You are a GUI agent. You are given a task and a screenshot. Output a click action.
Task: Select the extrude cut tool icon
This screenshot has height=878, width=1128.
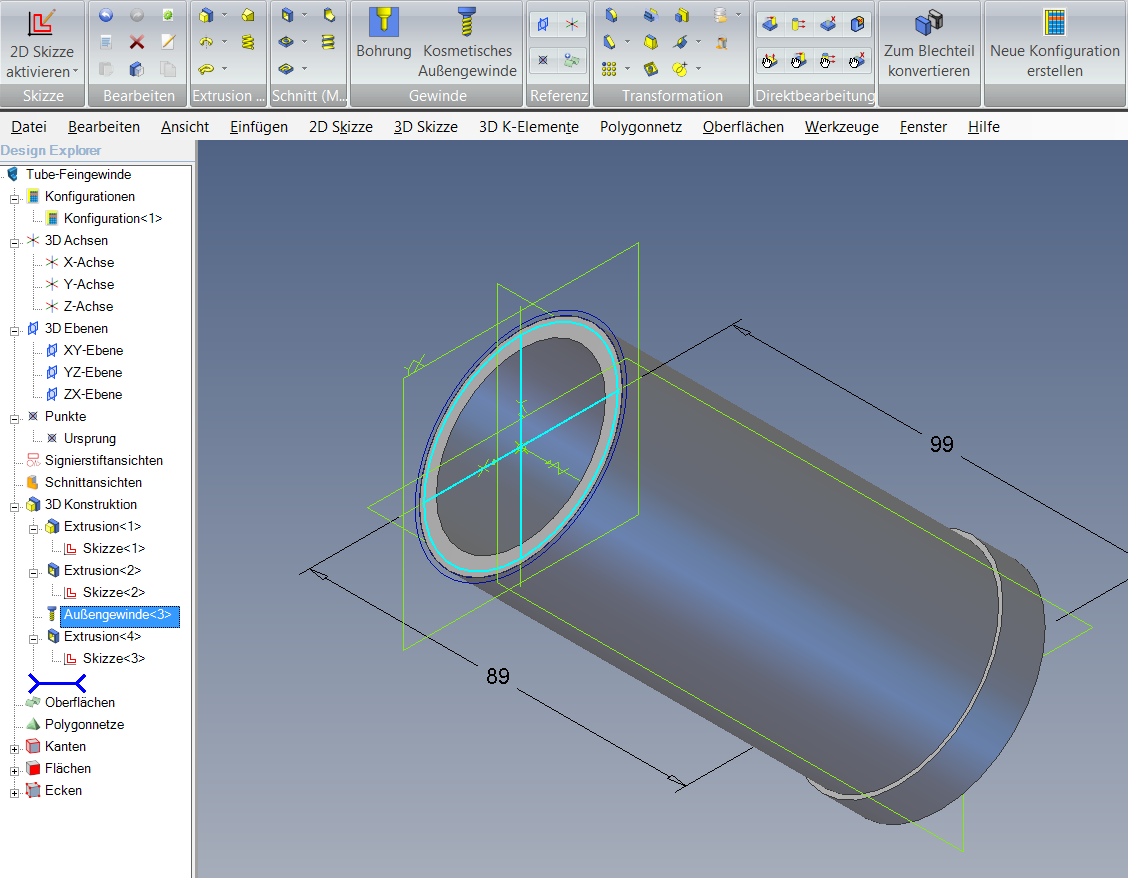[287, 15]
